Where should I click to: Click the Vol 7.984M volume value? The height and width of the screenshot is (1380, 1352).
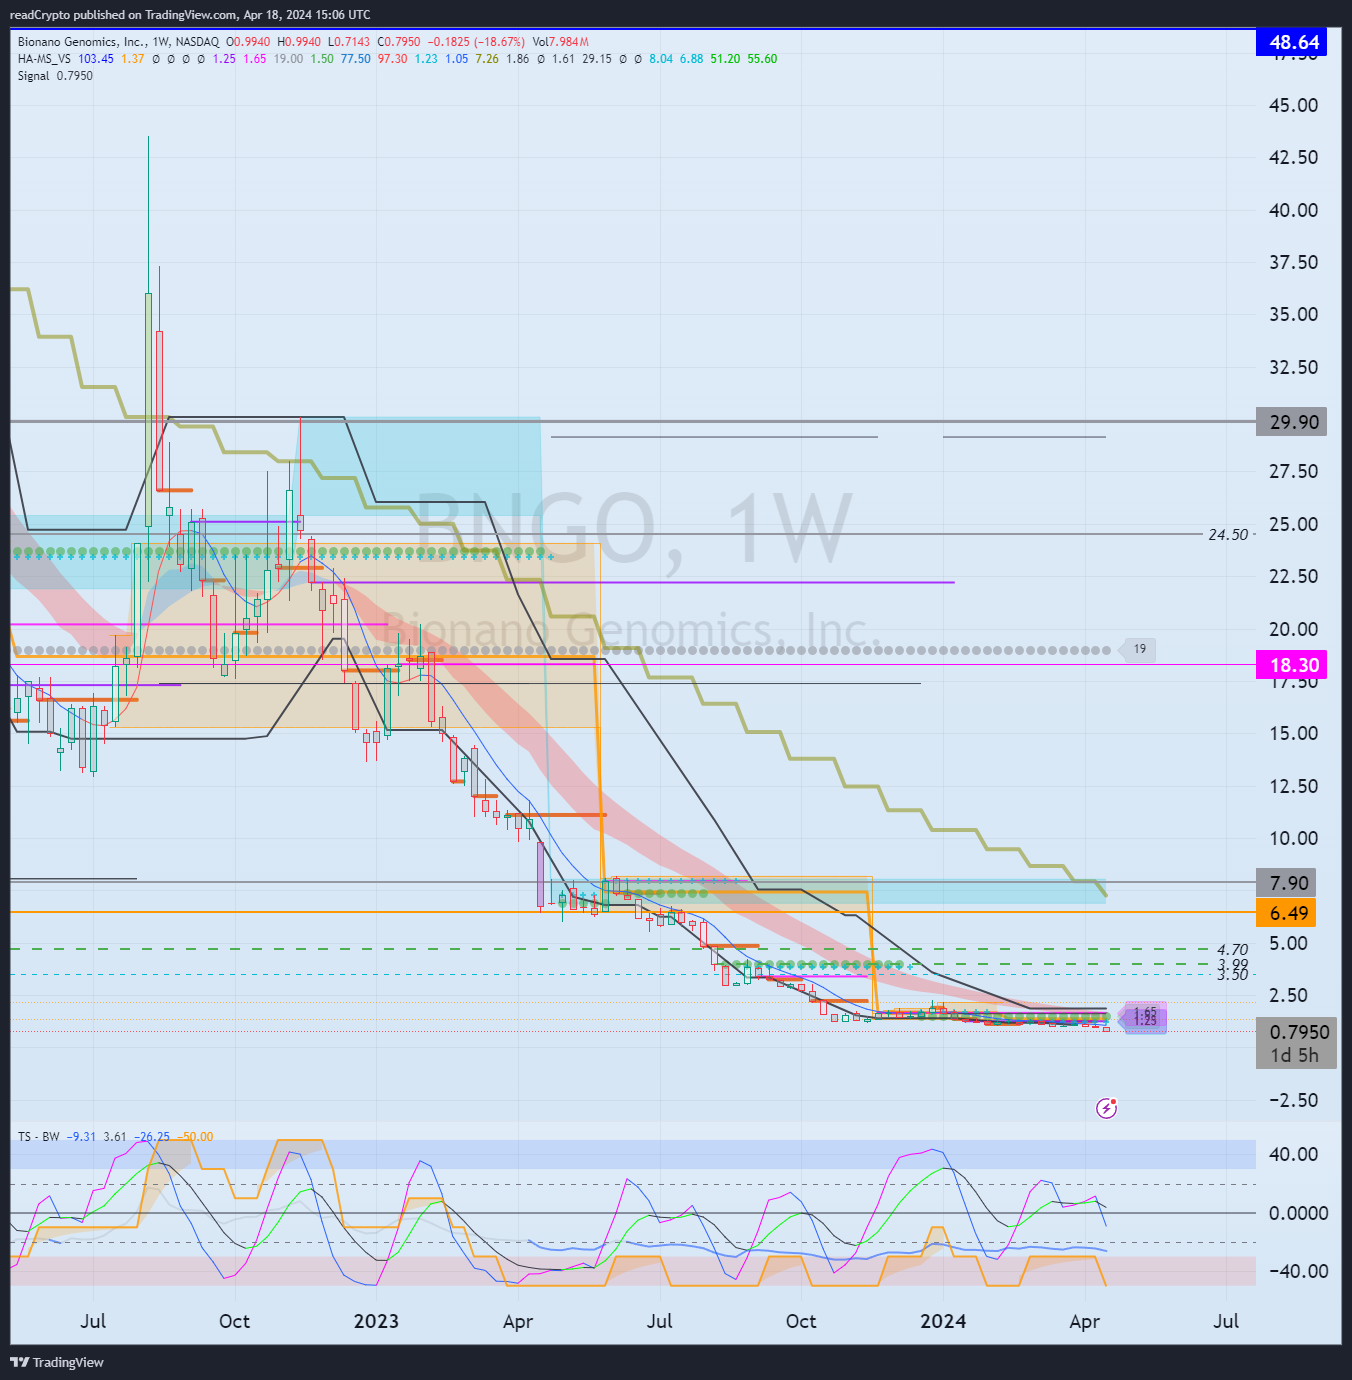560,42
